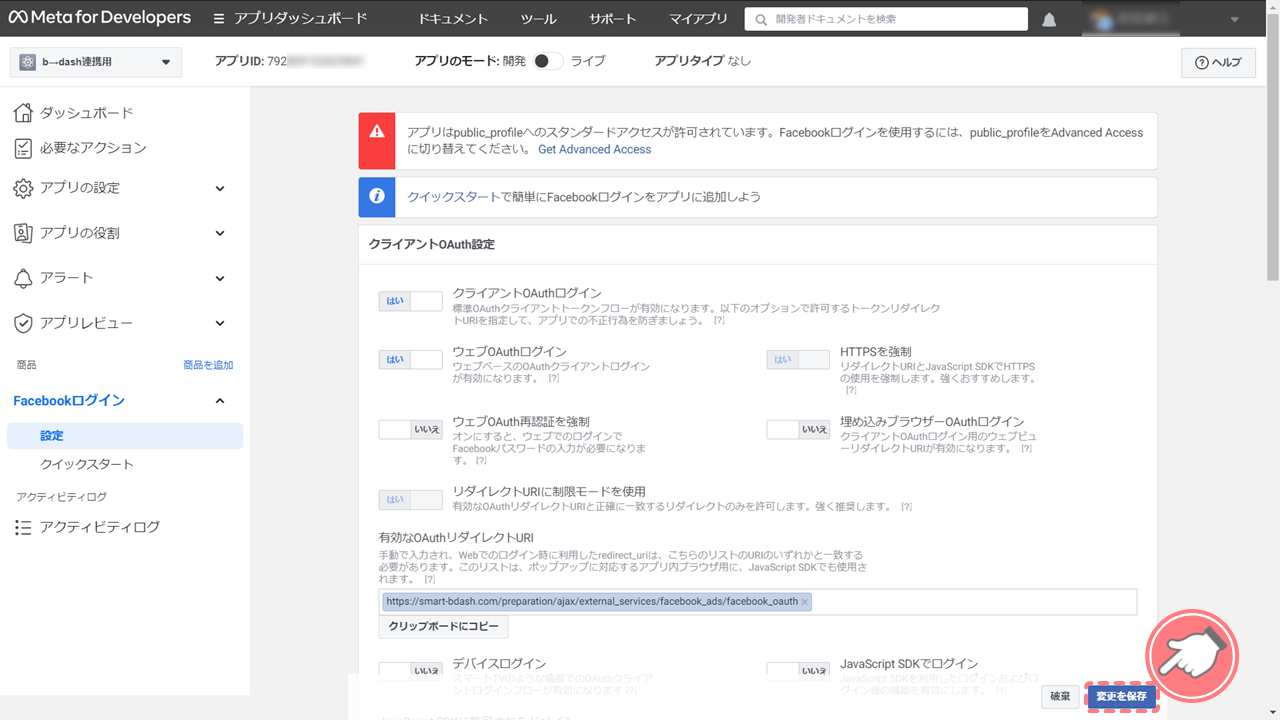Toggle リダイレクトURIに制限モードを使用 switch
The height and width of the screenshot is (720, 1280).
tap(410, 500)
